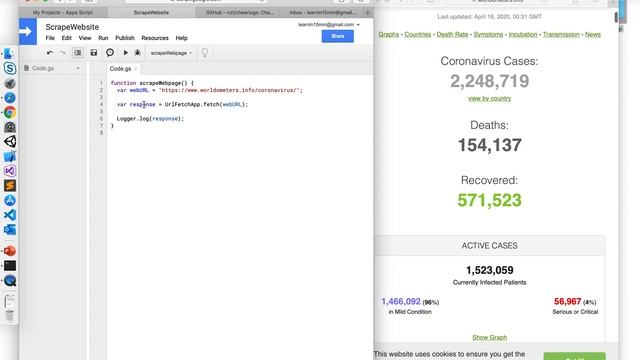
Task: Open Graphs link on Worldometers page
Action: pos(389,34)
